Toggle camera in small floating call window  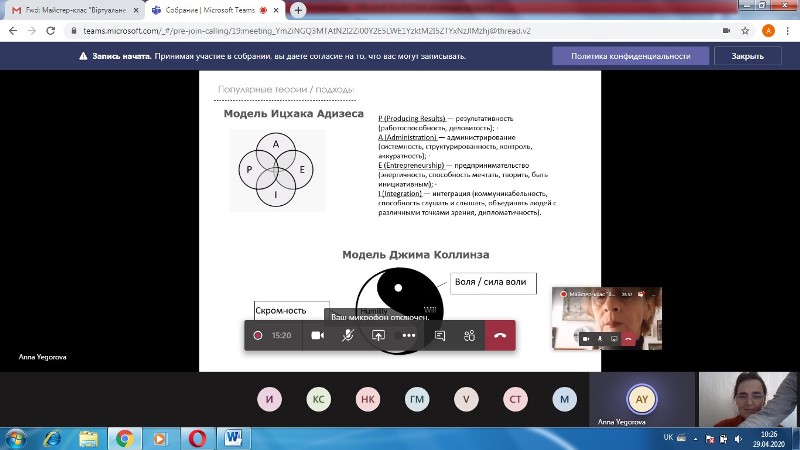[586, 339]
